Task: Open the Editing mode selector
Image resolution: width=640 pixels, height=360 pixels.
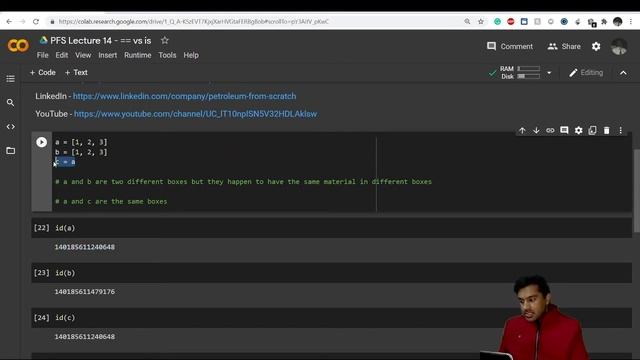Action: coord(586,73)
